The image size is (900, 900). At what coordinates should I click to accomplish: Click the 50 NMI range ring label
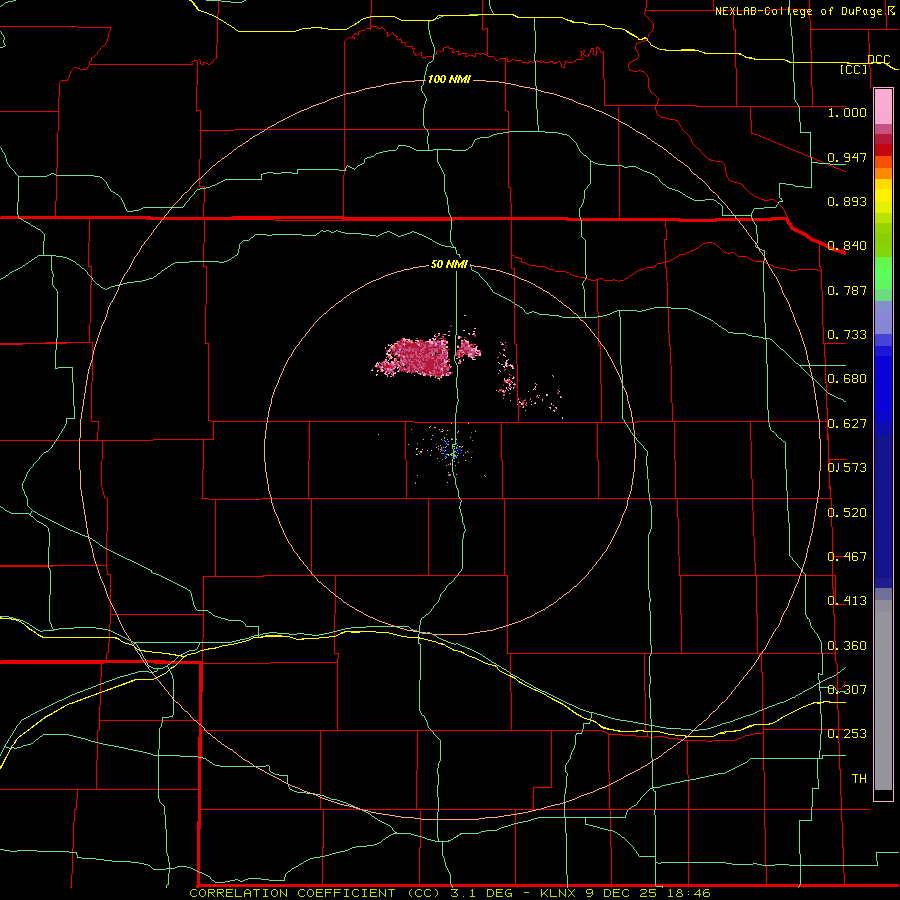[x=449, y=265]
